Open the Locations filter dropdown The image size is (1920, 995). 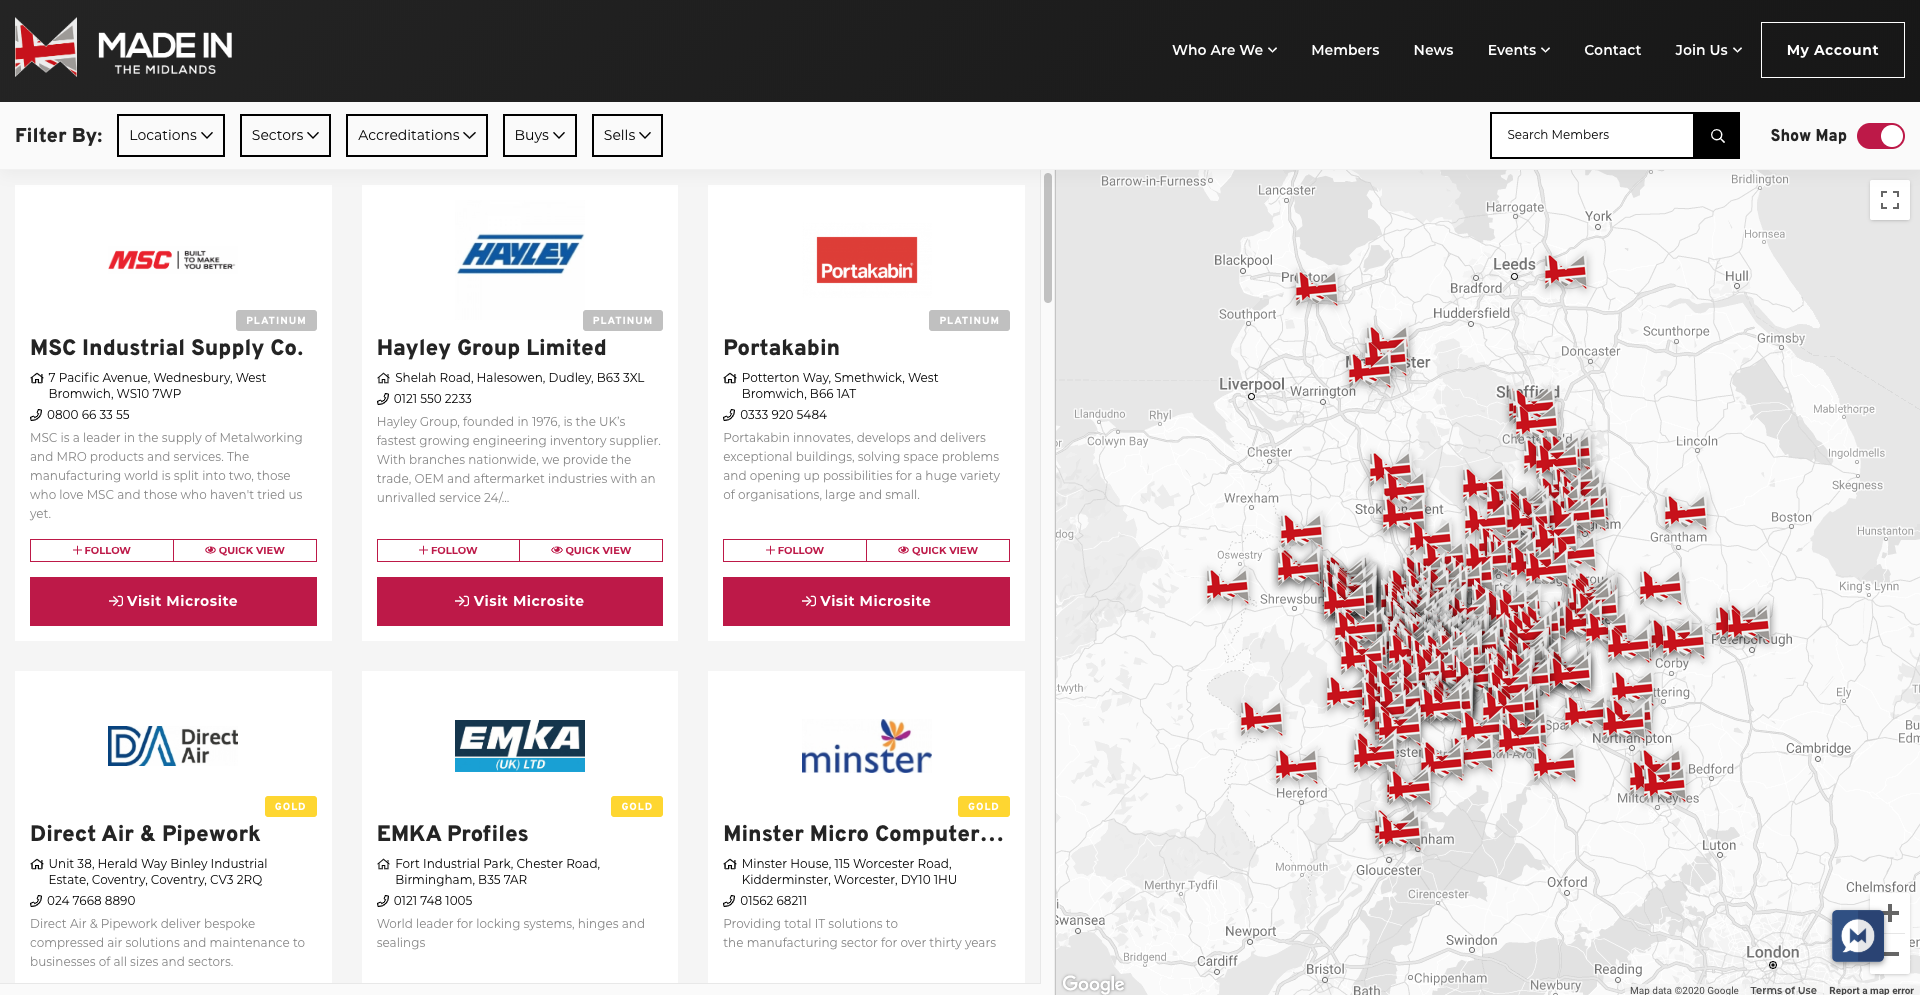(x=171, y=135)
